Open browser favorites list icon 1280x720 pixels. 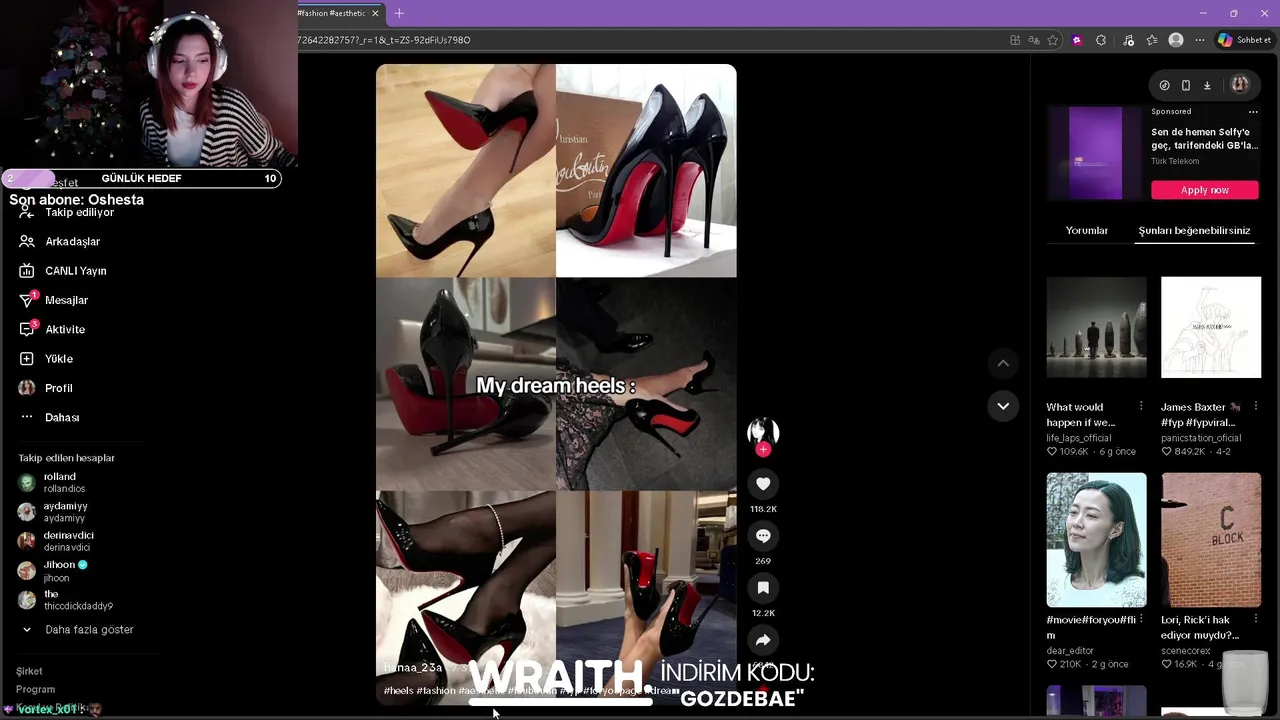pos(1152,40)
